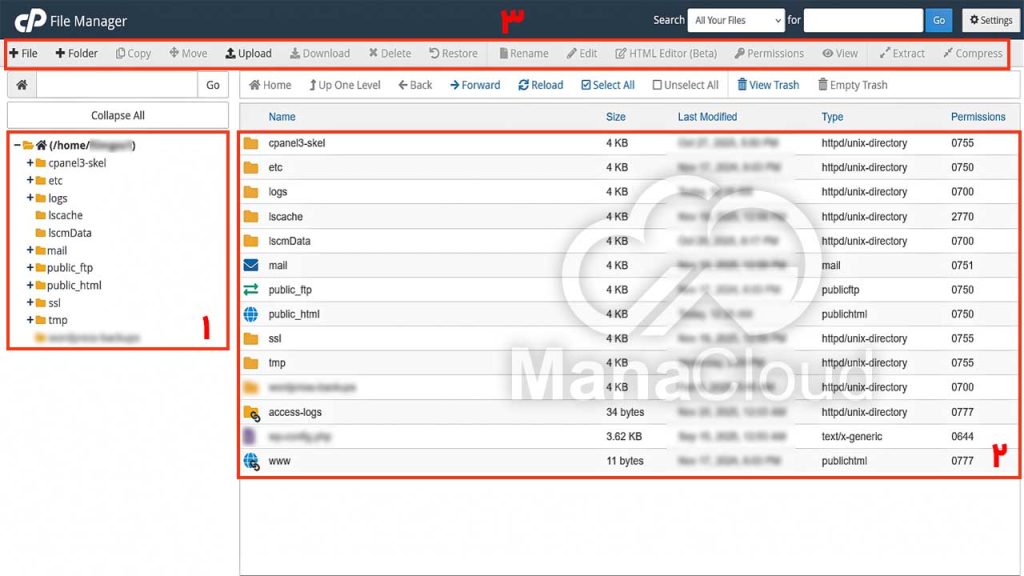Image resolution: width=1024 pixels, height=576 pixels.
Task: Collapse the /home root tree node
Action: [x=17, y=145]
